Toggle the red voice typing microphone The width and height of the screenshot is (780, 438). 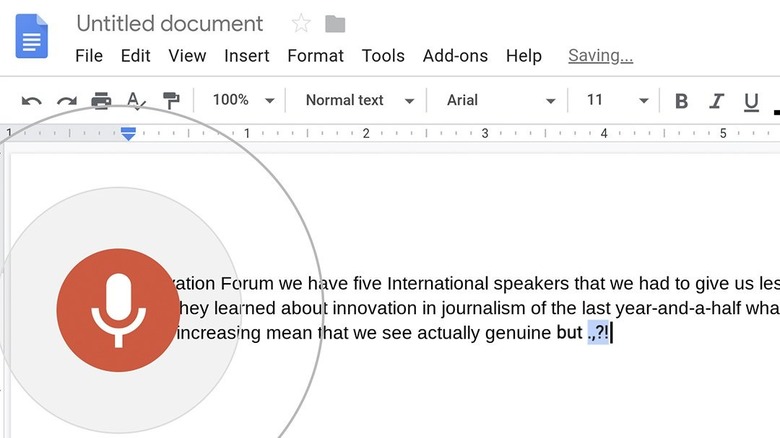(x=116, y=308)
